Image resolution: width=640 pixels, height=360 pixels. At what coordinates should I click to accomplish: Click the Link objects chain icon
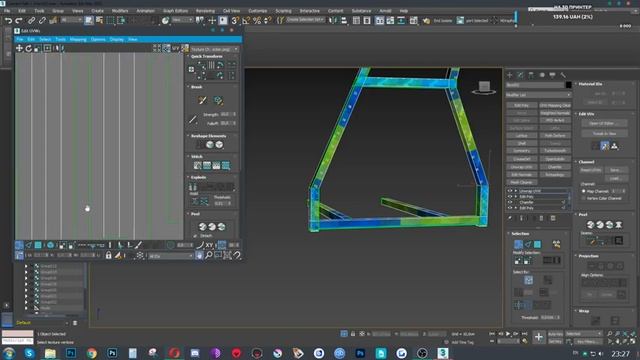[31, 20]
